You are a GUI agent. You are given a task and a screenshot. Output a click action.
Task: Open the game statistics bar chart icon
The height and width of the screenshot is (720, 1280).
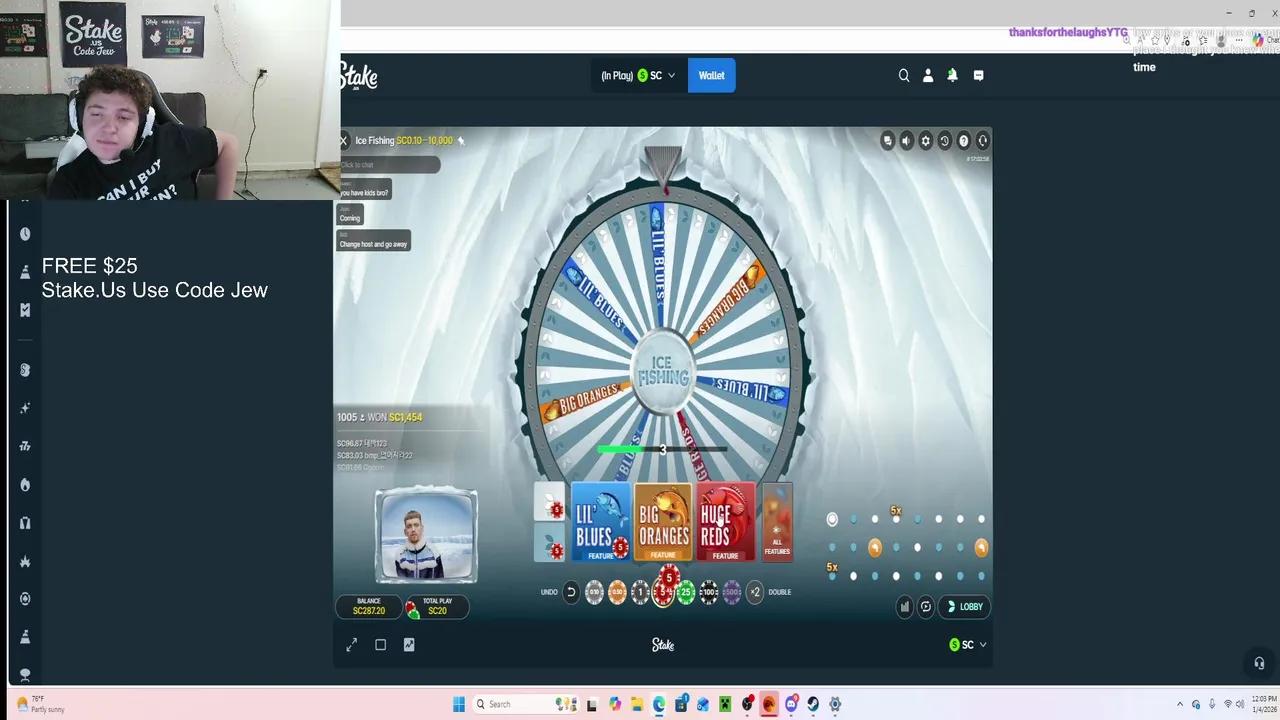(x=905, y=607)
